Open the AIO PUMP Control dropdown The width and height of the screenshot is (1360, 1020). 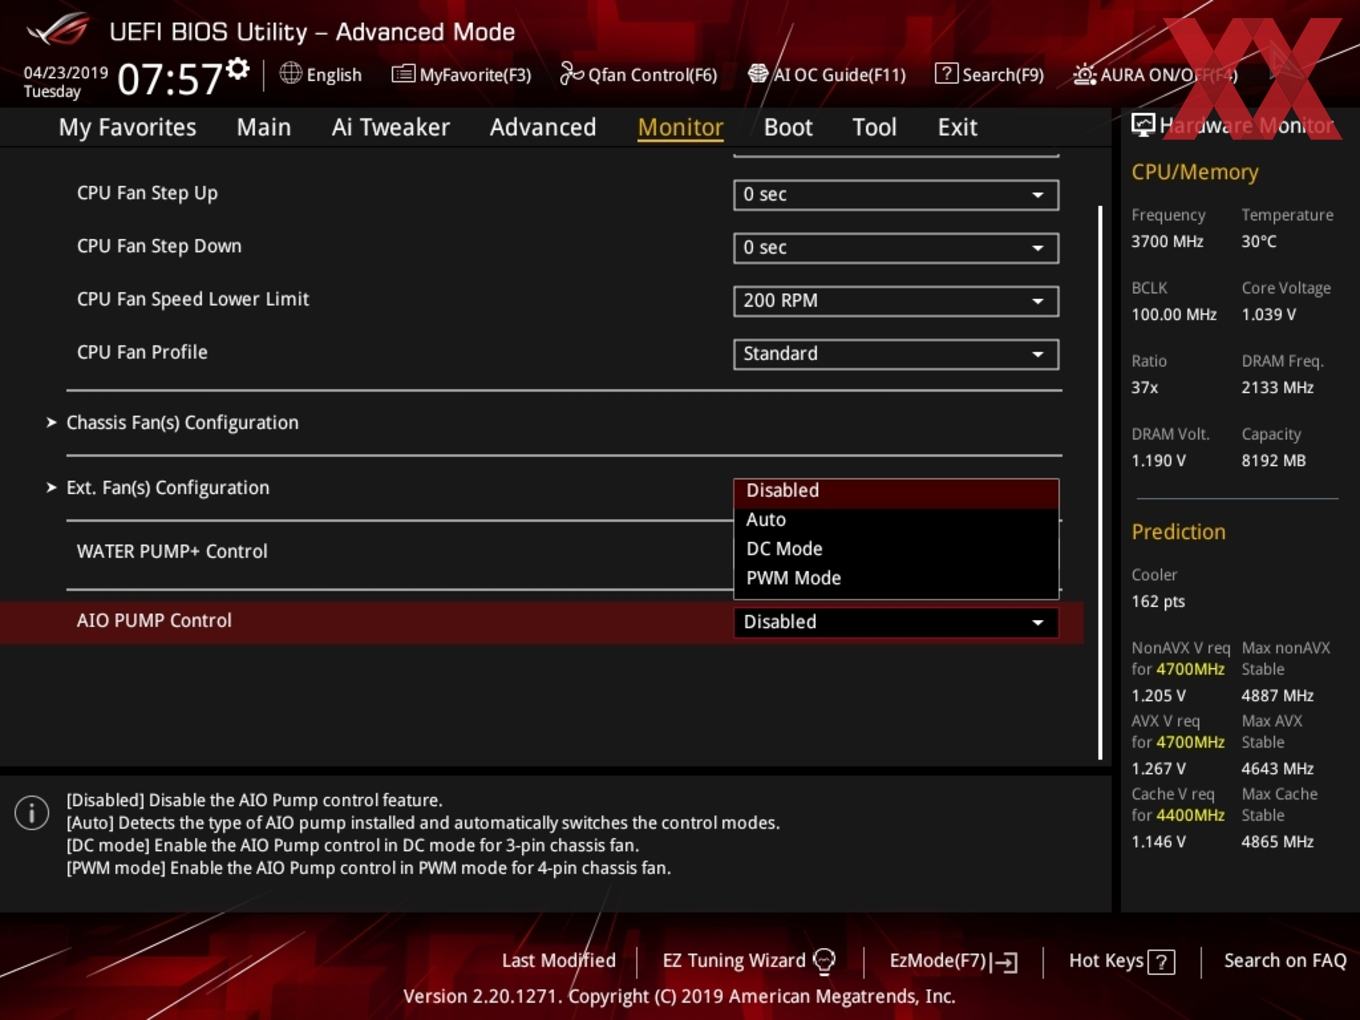pyautogui.click(x=896, y=622)
